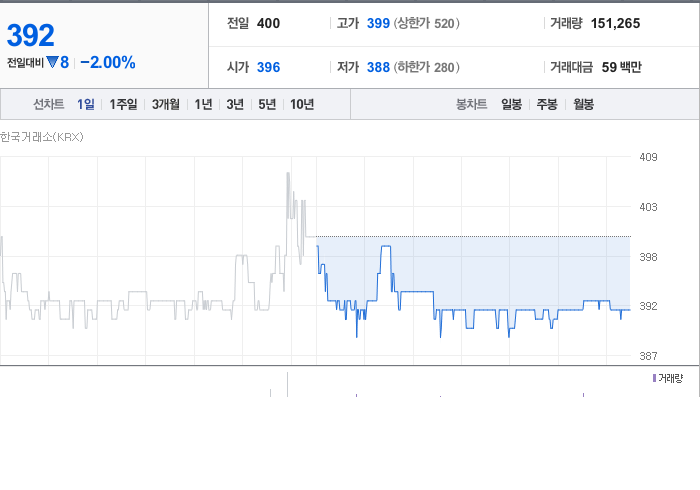Click the 선차트 label
Image resolution: width=700 pixels, height=490 pixels.
click(49, 104)
